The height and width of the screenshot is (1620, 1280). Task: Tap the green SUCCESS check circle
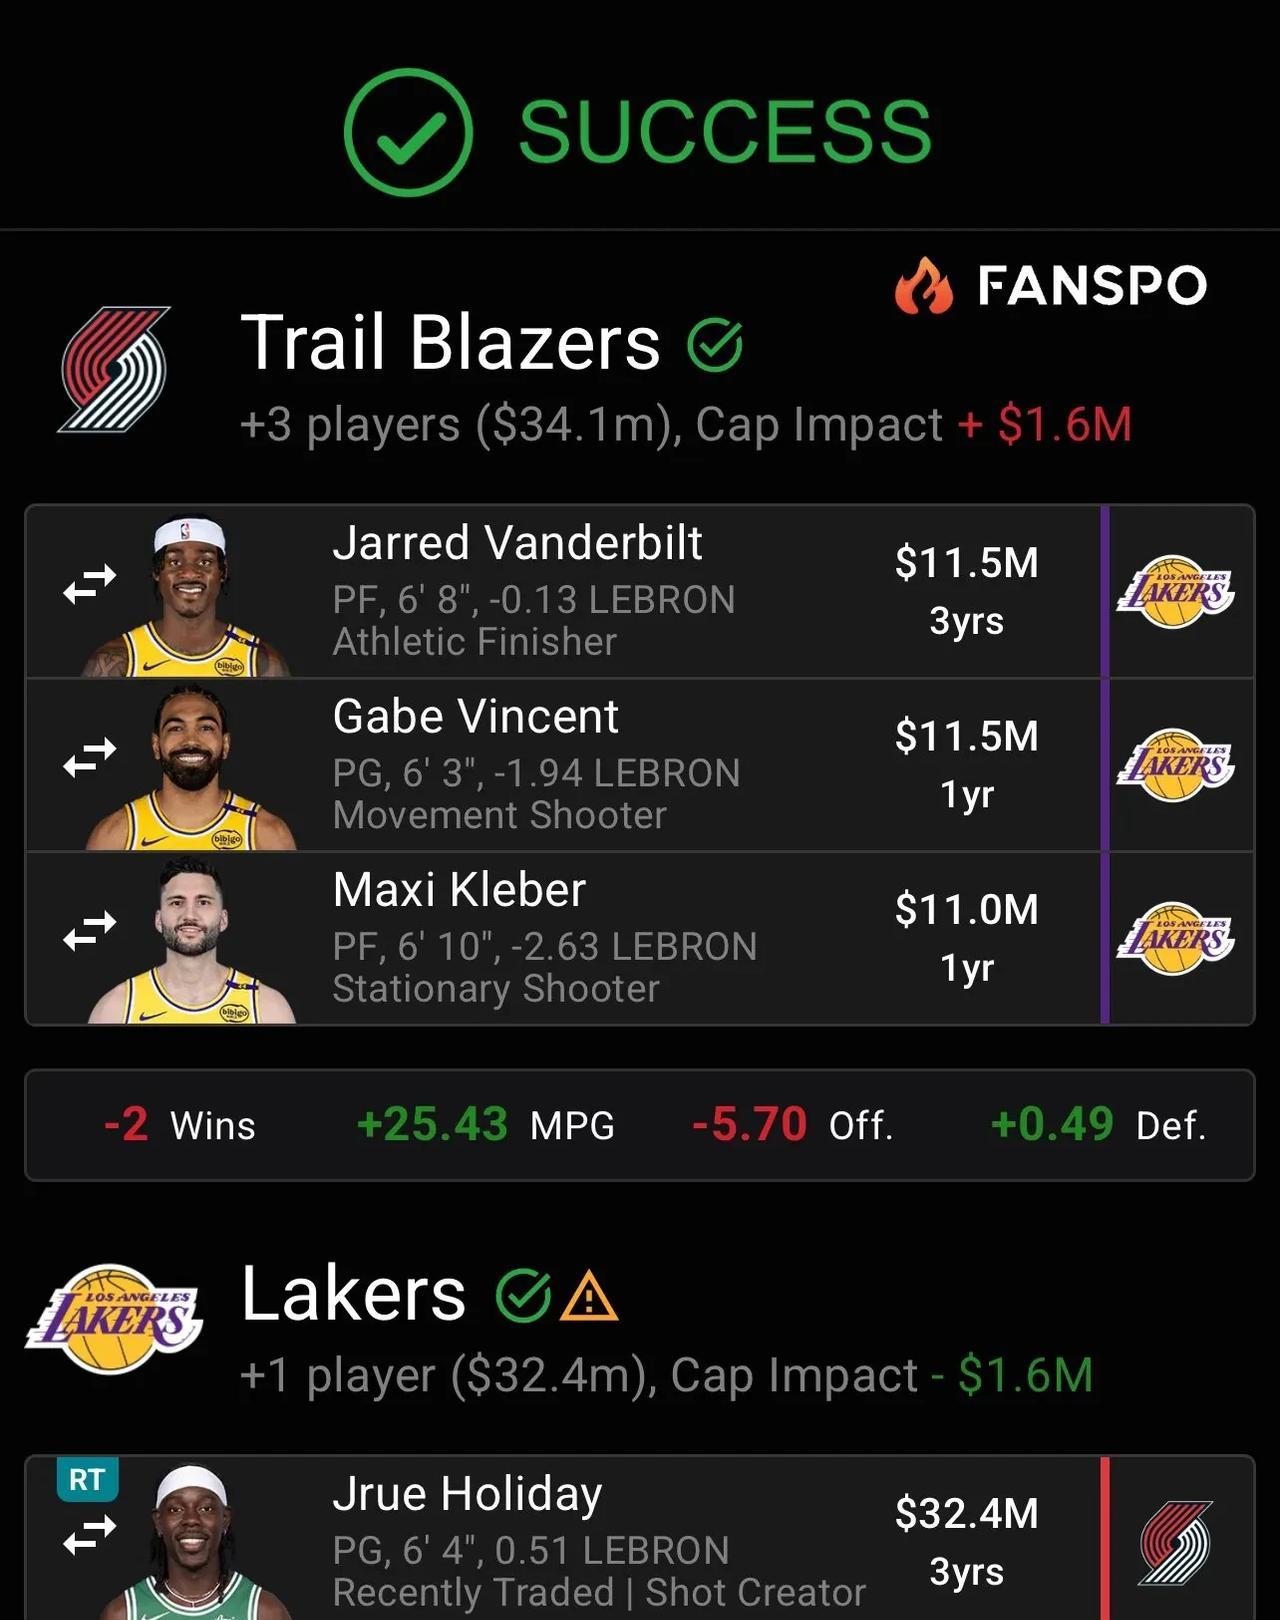pos(408,132)
